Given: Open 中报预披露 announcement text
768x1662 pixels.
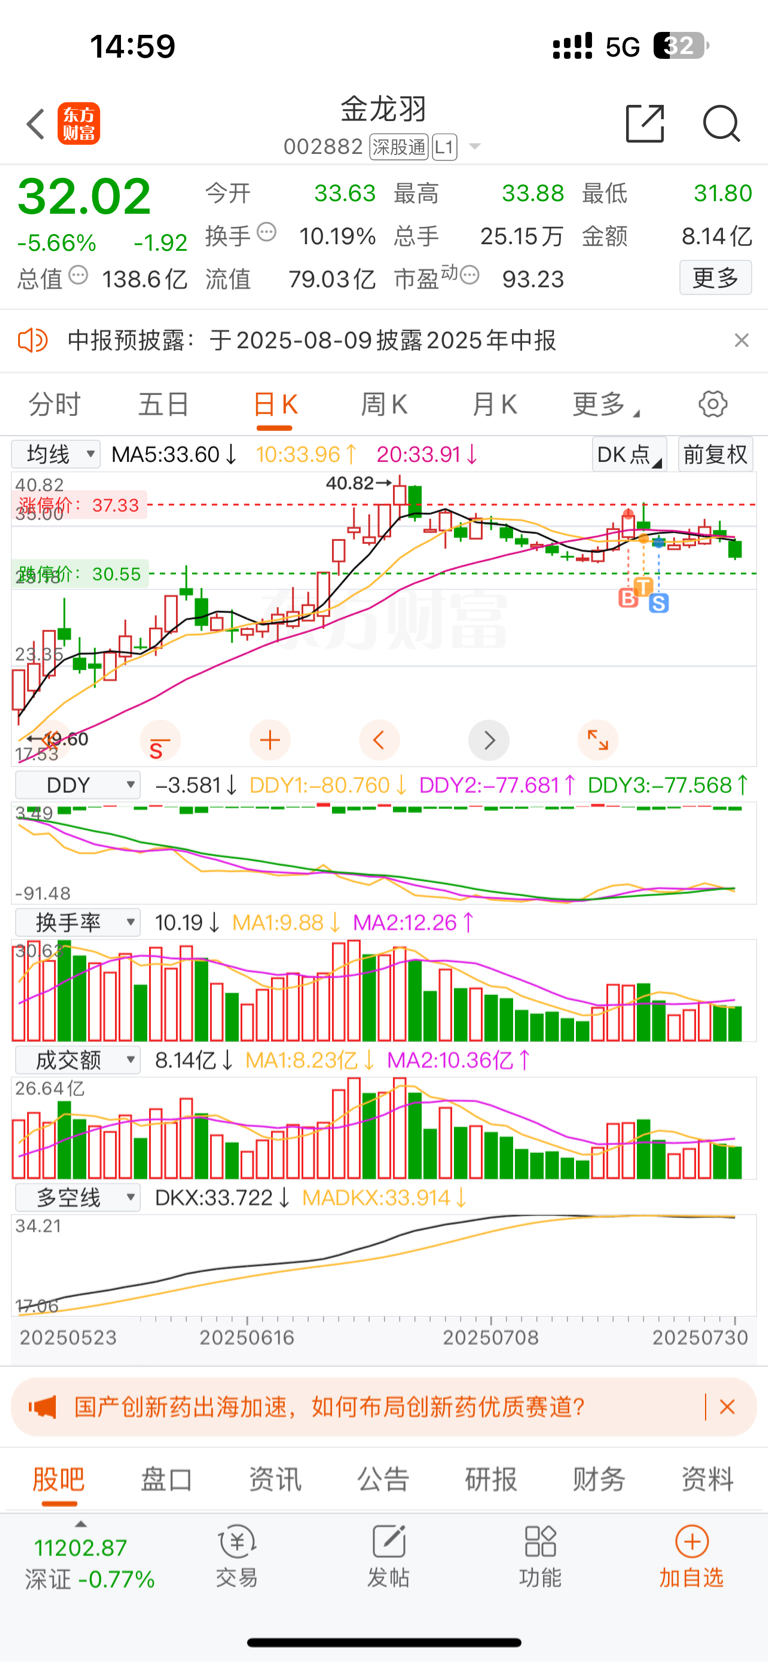Looking at the screenshot, I should coord(311,340).
